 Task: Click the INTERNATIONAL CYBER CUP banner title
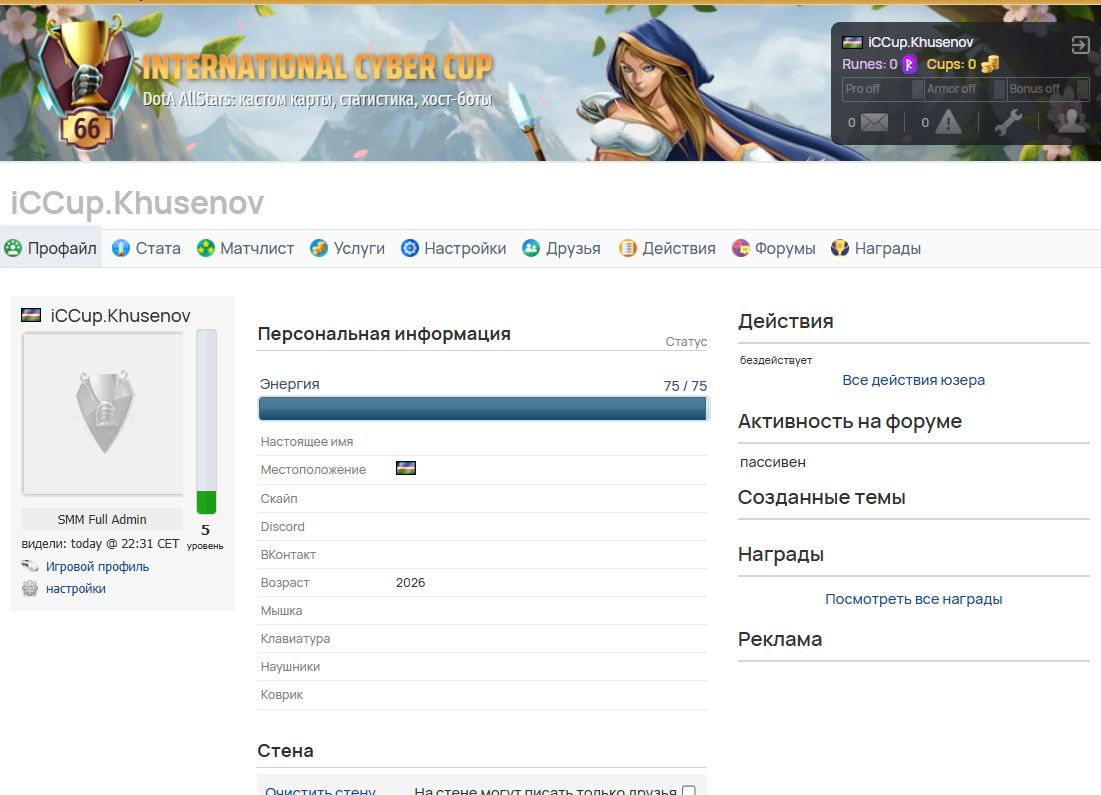(x=317, y=67)
